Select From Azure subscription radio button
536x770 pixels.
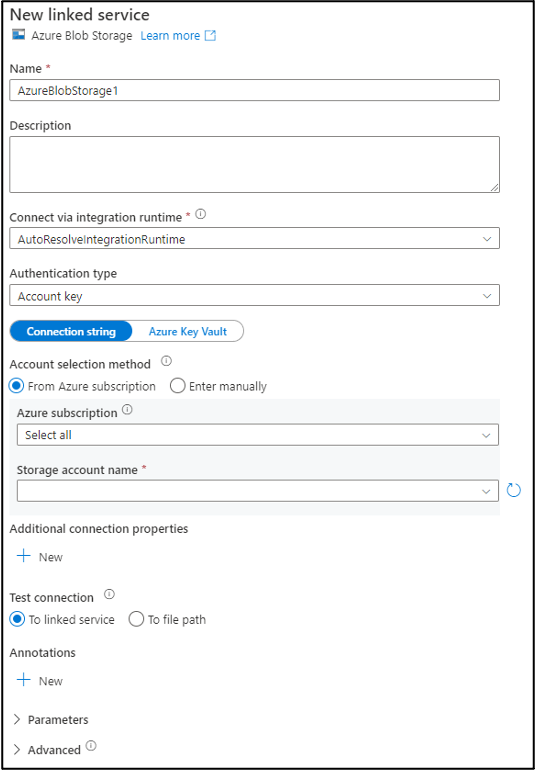click(x=17, y=386)
